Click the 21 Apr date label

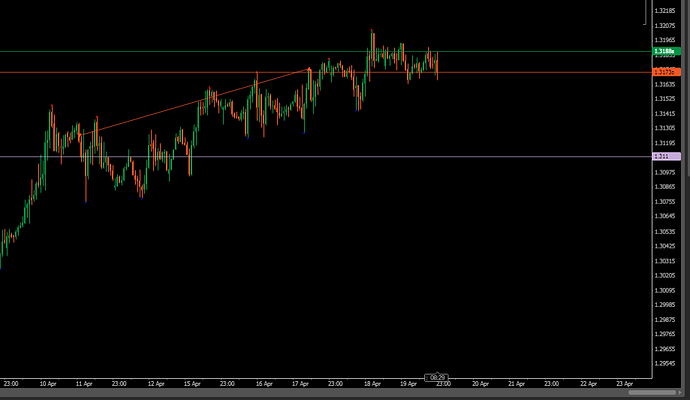coord(517,384)
